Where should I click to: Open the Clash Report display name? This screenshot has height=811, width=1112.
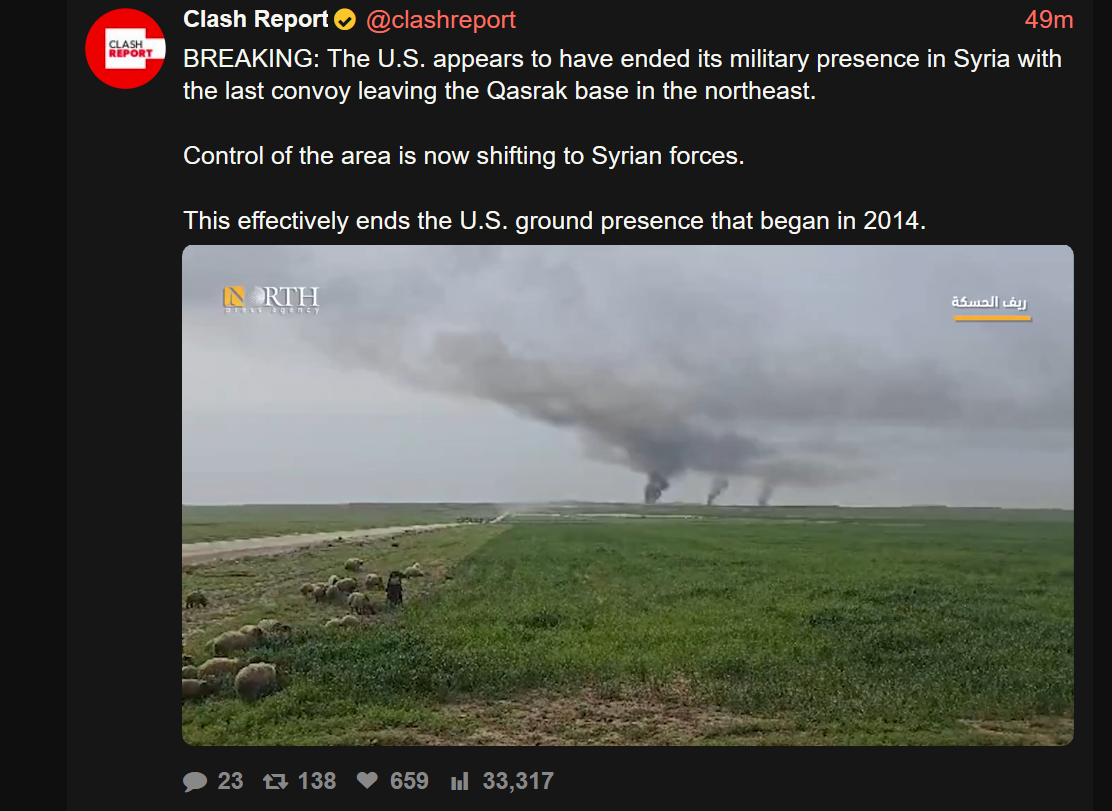(255, 20)
